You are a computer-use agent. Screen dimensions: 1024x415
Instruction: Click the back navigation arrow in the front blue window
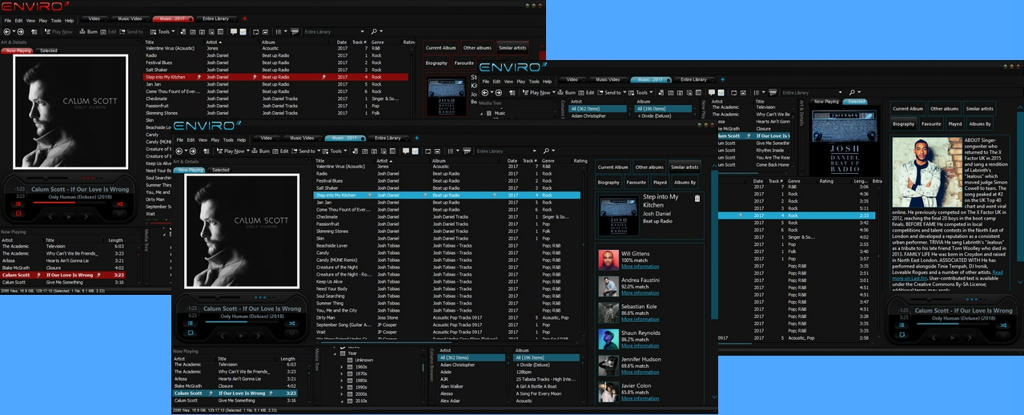[x=181, y=151]
